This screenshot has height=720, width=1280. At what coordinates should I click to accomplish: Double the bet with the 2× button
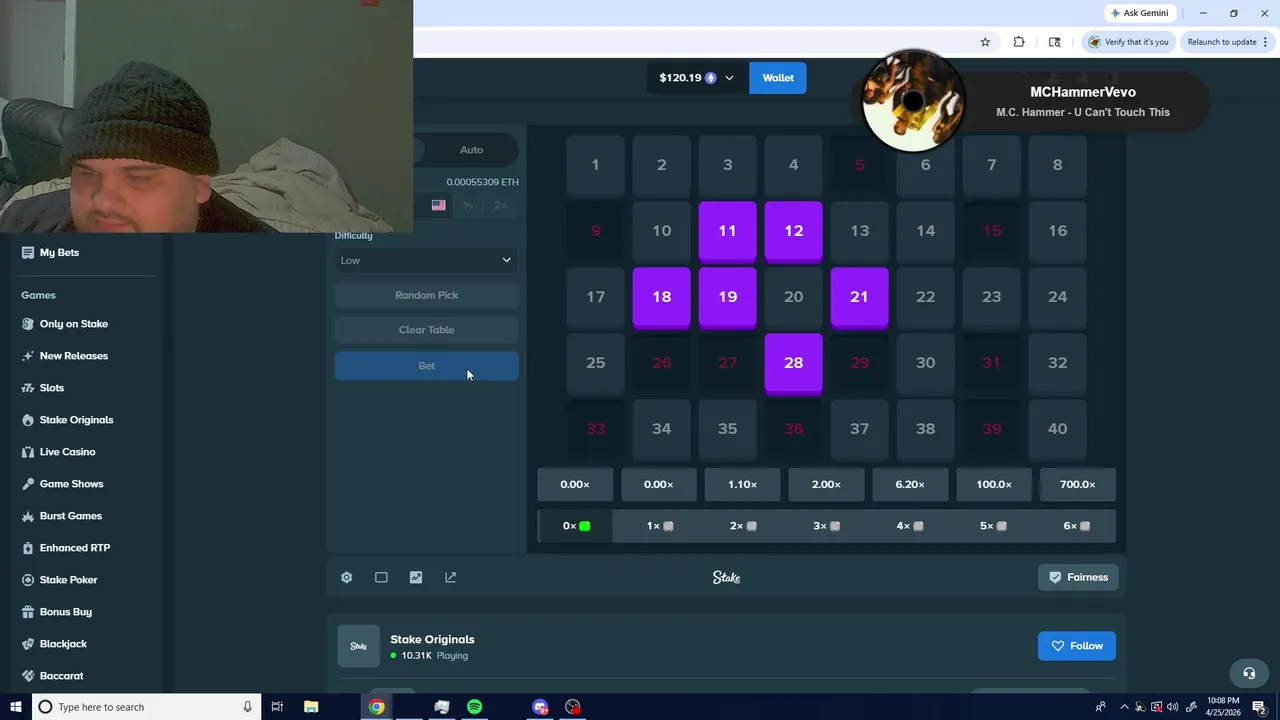501,205
